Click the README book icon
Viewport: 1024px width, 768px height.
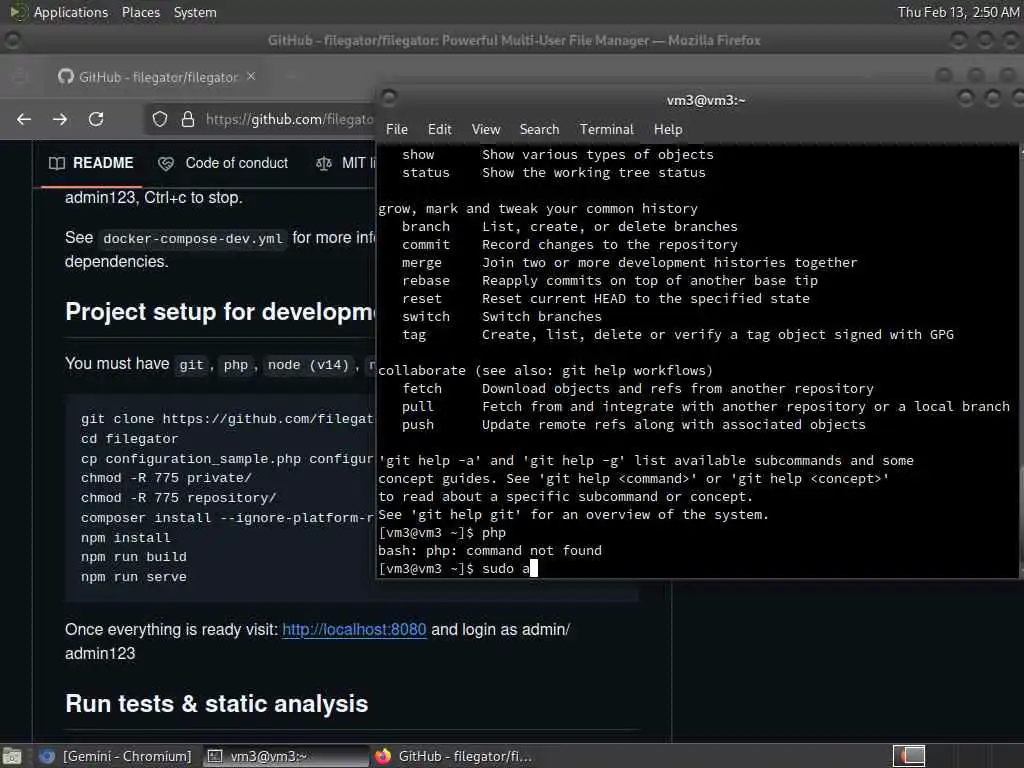pos(57,163)
